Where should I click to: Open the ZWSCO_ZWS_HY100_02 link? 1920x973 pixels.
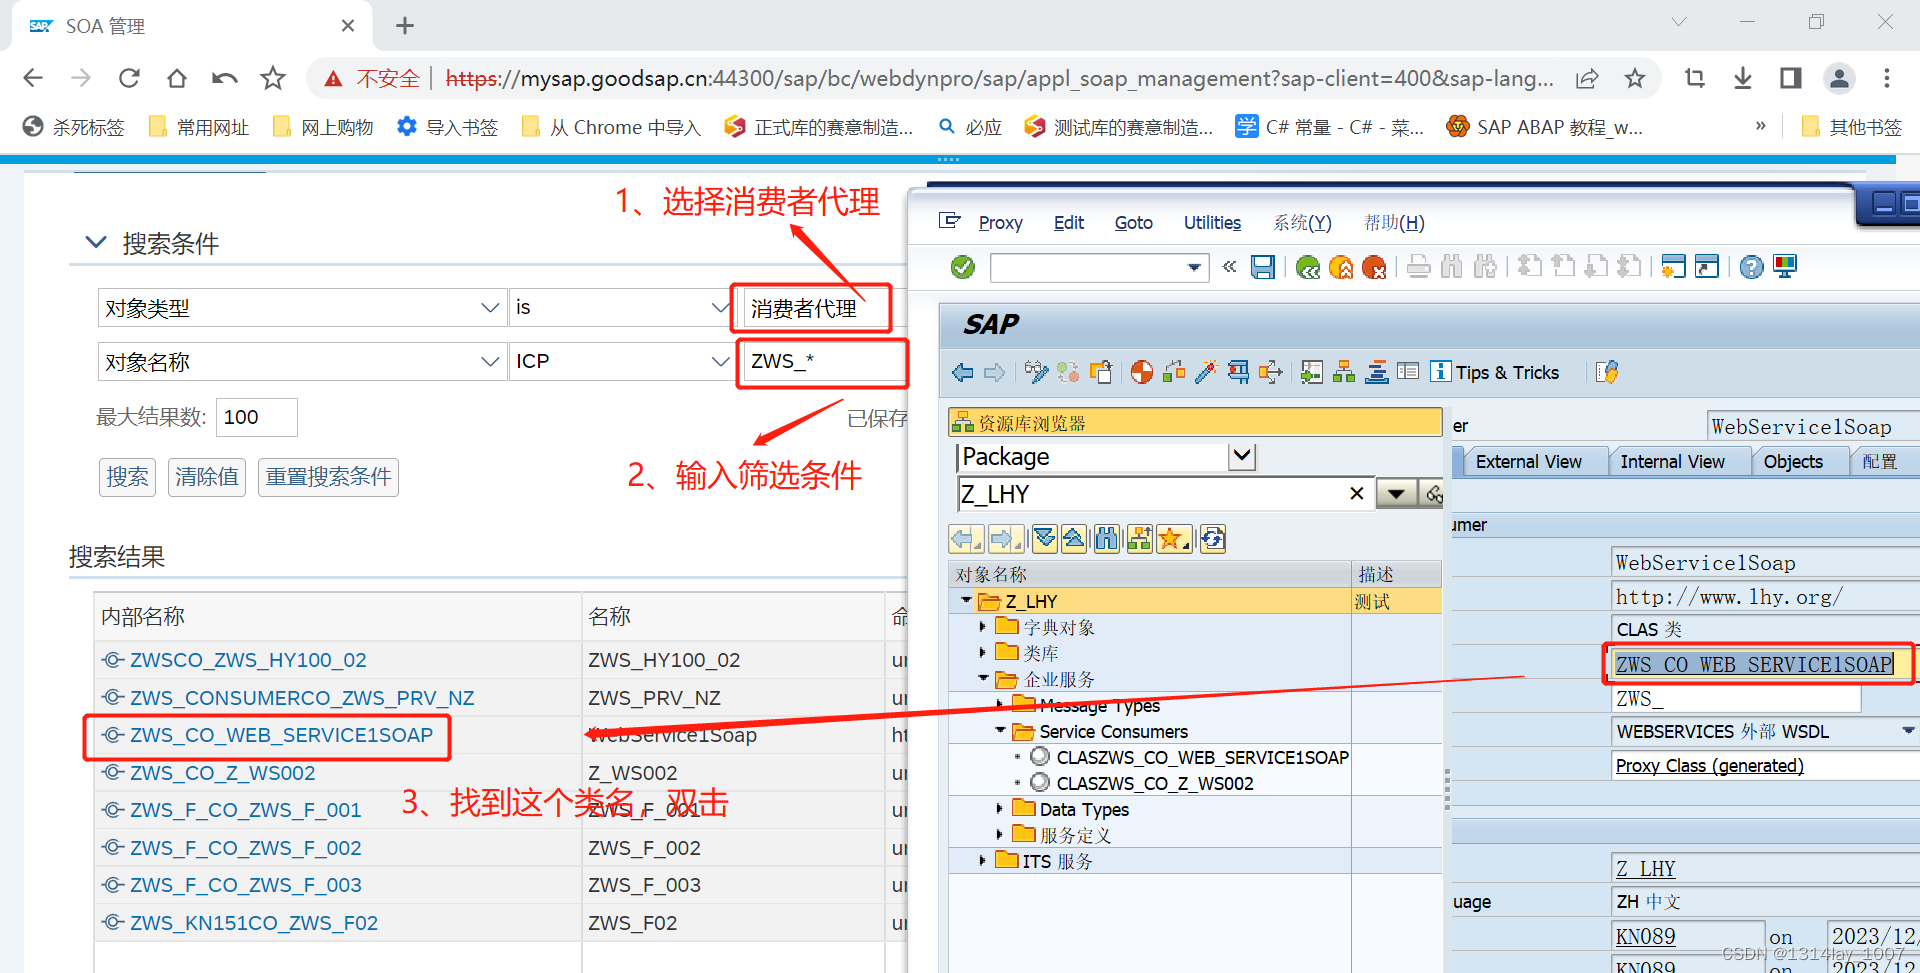coord(248,660)
